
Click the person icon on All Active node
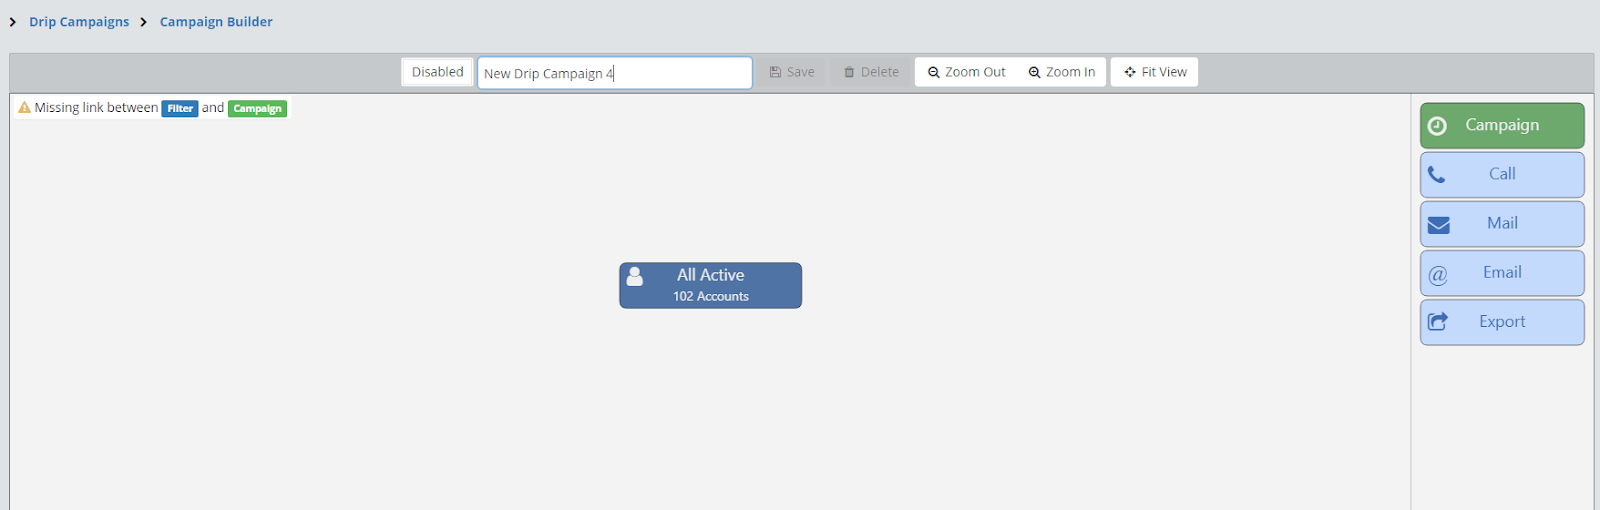click(x=634, y=277)
